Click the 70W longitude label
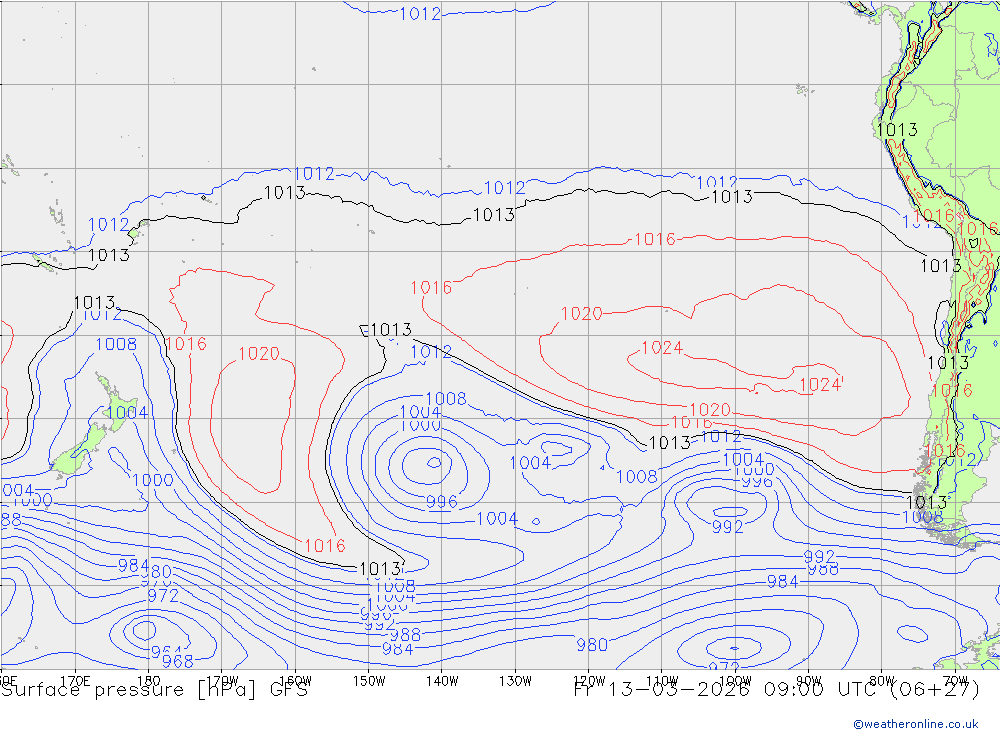 [955, 681]
